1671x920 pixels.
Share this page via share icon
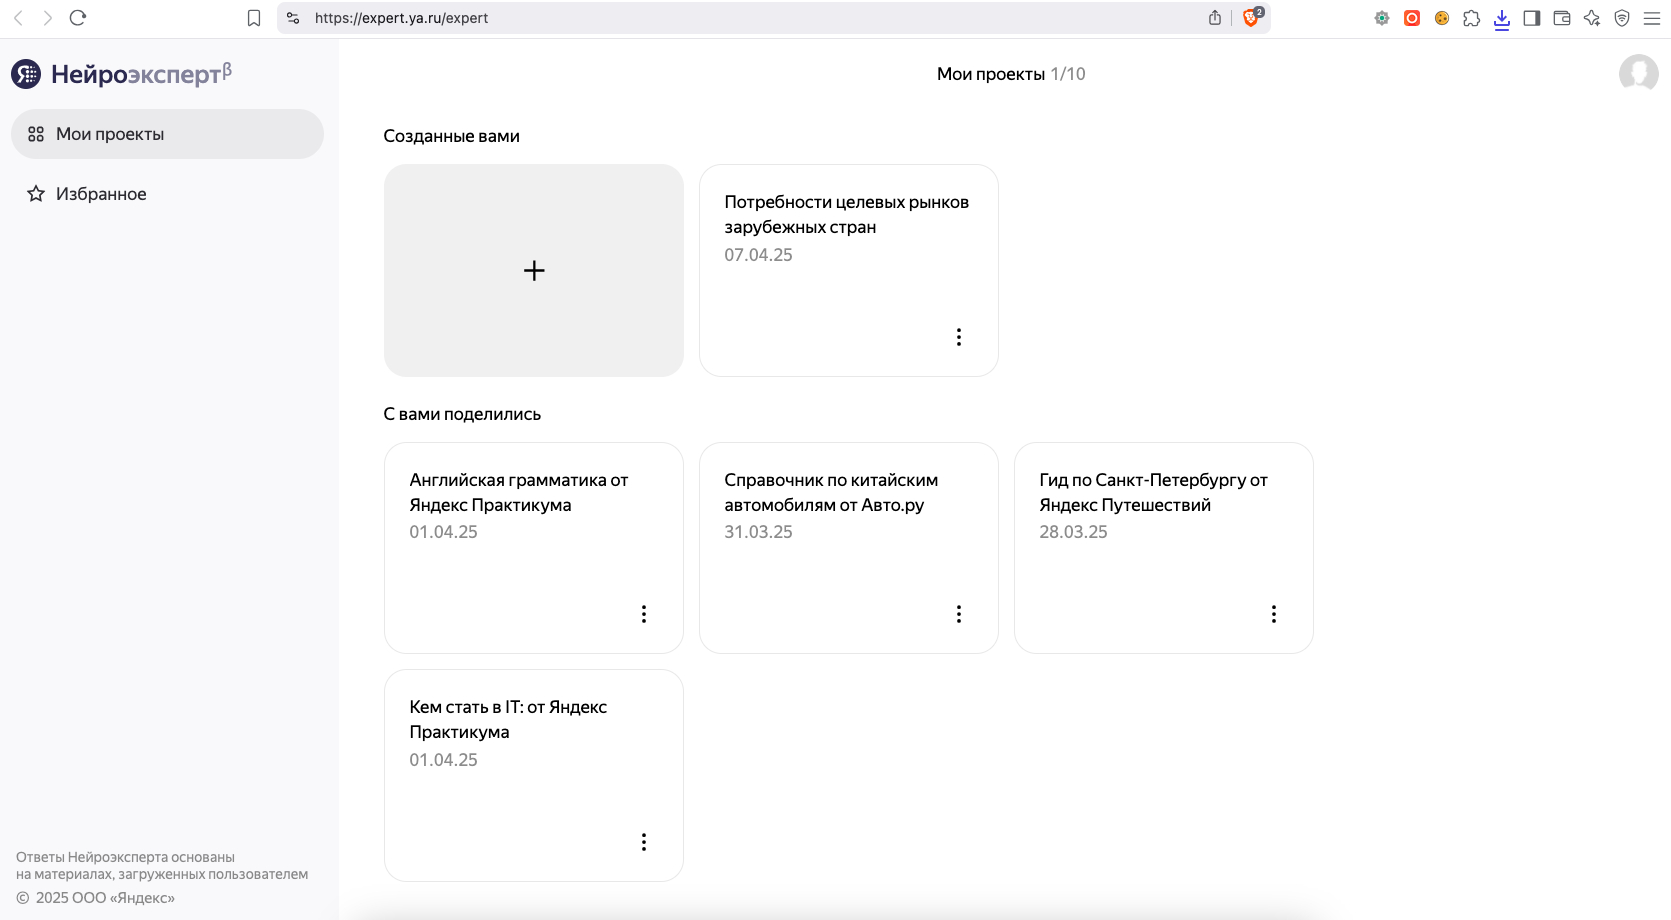click(x=1215, y=18)
